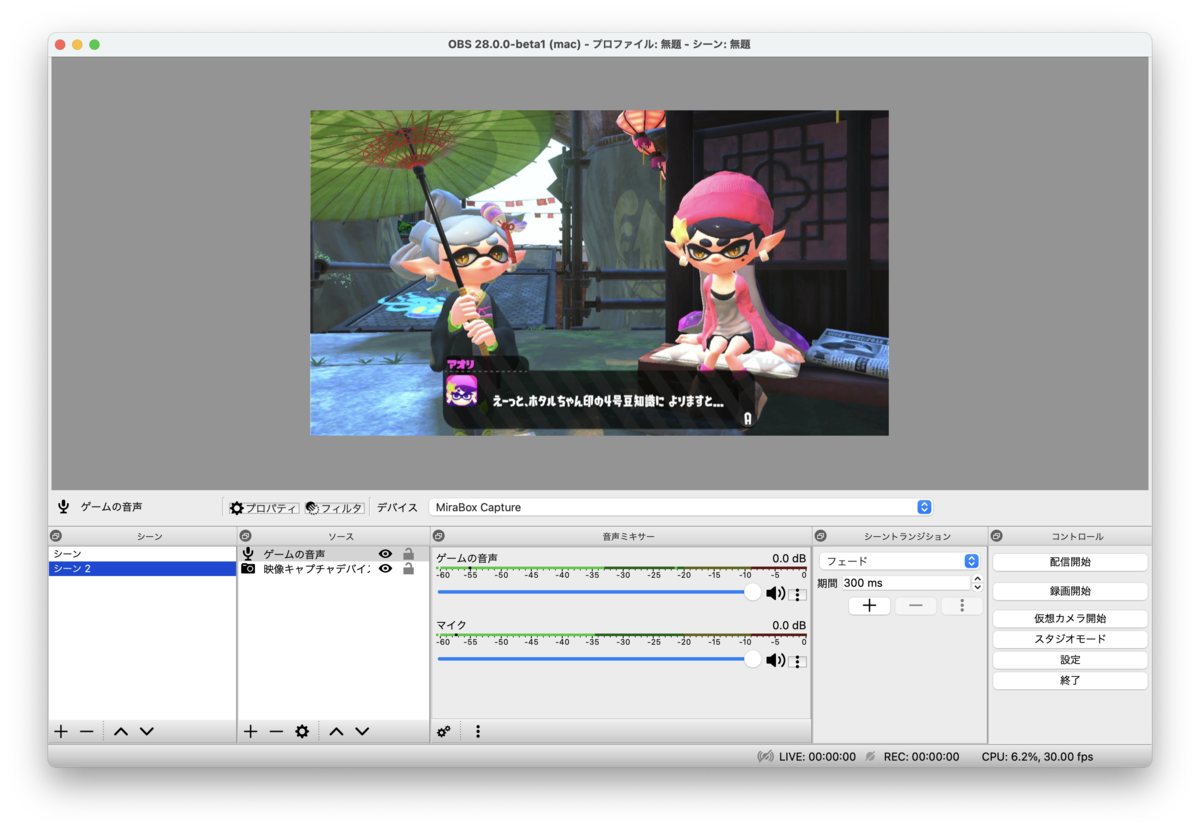Toggle visibility eye for 映像キャプチャデバイス source
This screenshot has height=831, width=1200.
(x=385, y=569)
